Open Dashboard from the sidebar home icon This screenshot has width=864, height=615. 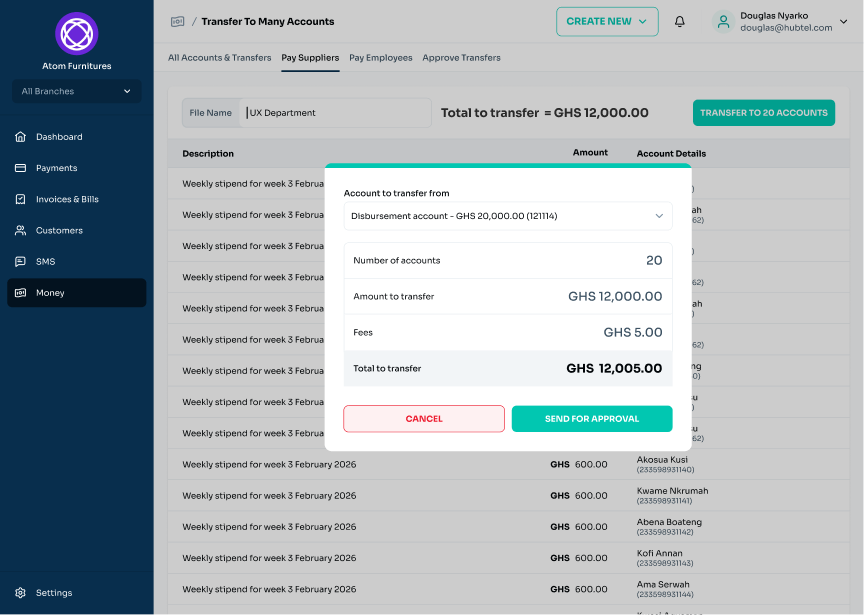(x=20, y=137)
